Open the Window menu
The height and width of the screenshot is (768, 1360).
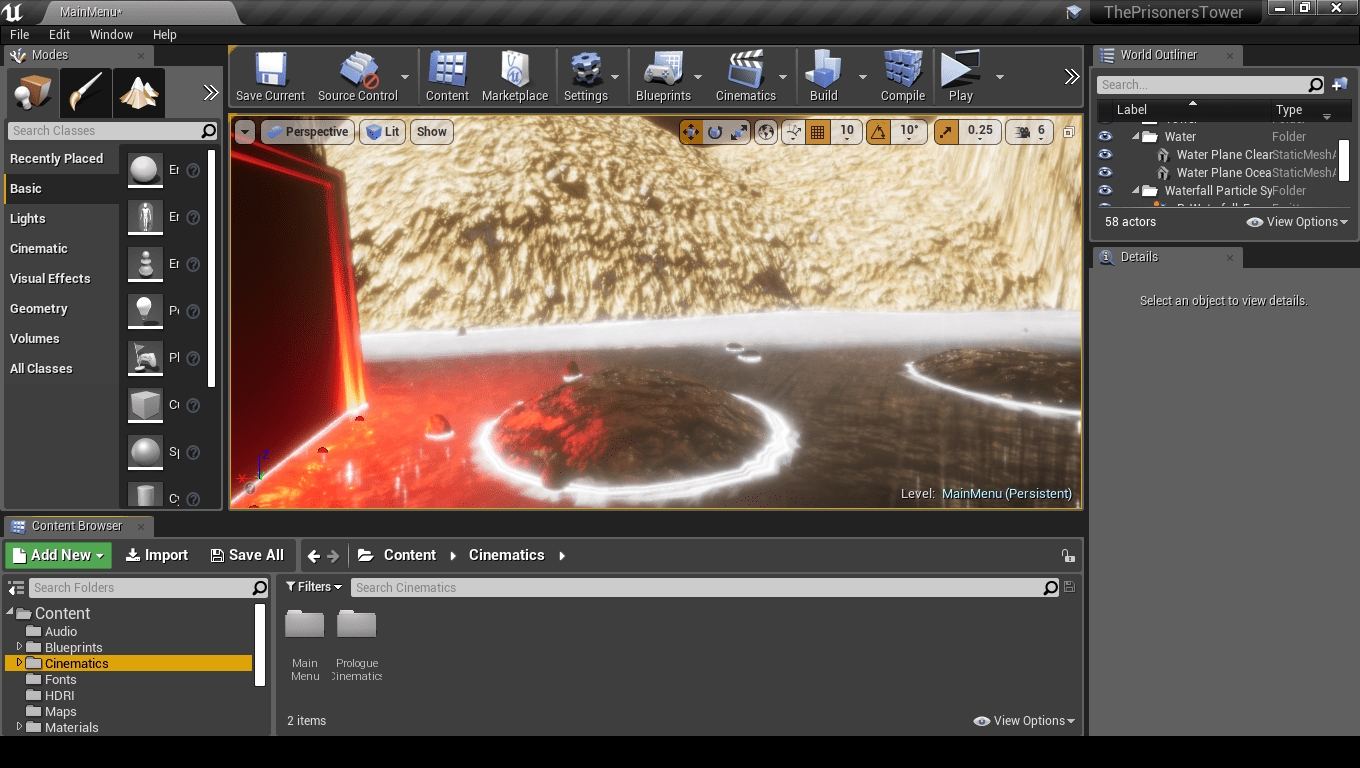point(111,34)
